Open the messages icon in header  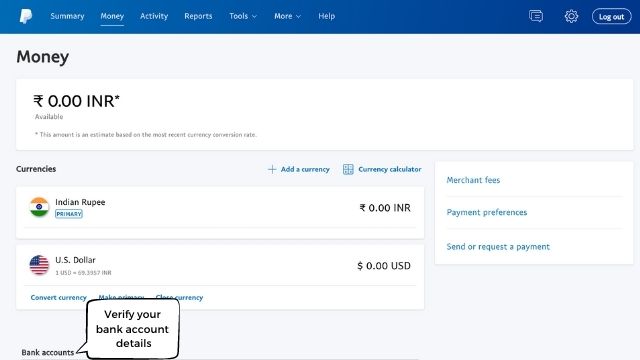pos(536,16)
